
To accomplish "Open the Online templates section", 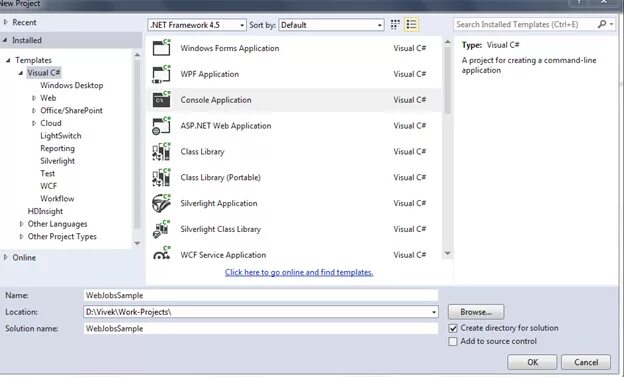I will coord(24,258).
